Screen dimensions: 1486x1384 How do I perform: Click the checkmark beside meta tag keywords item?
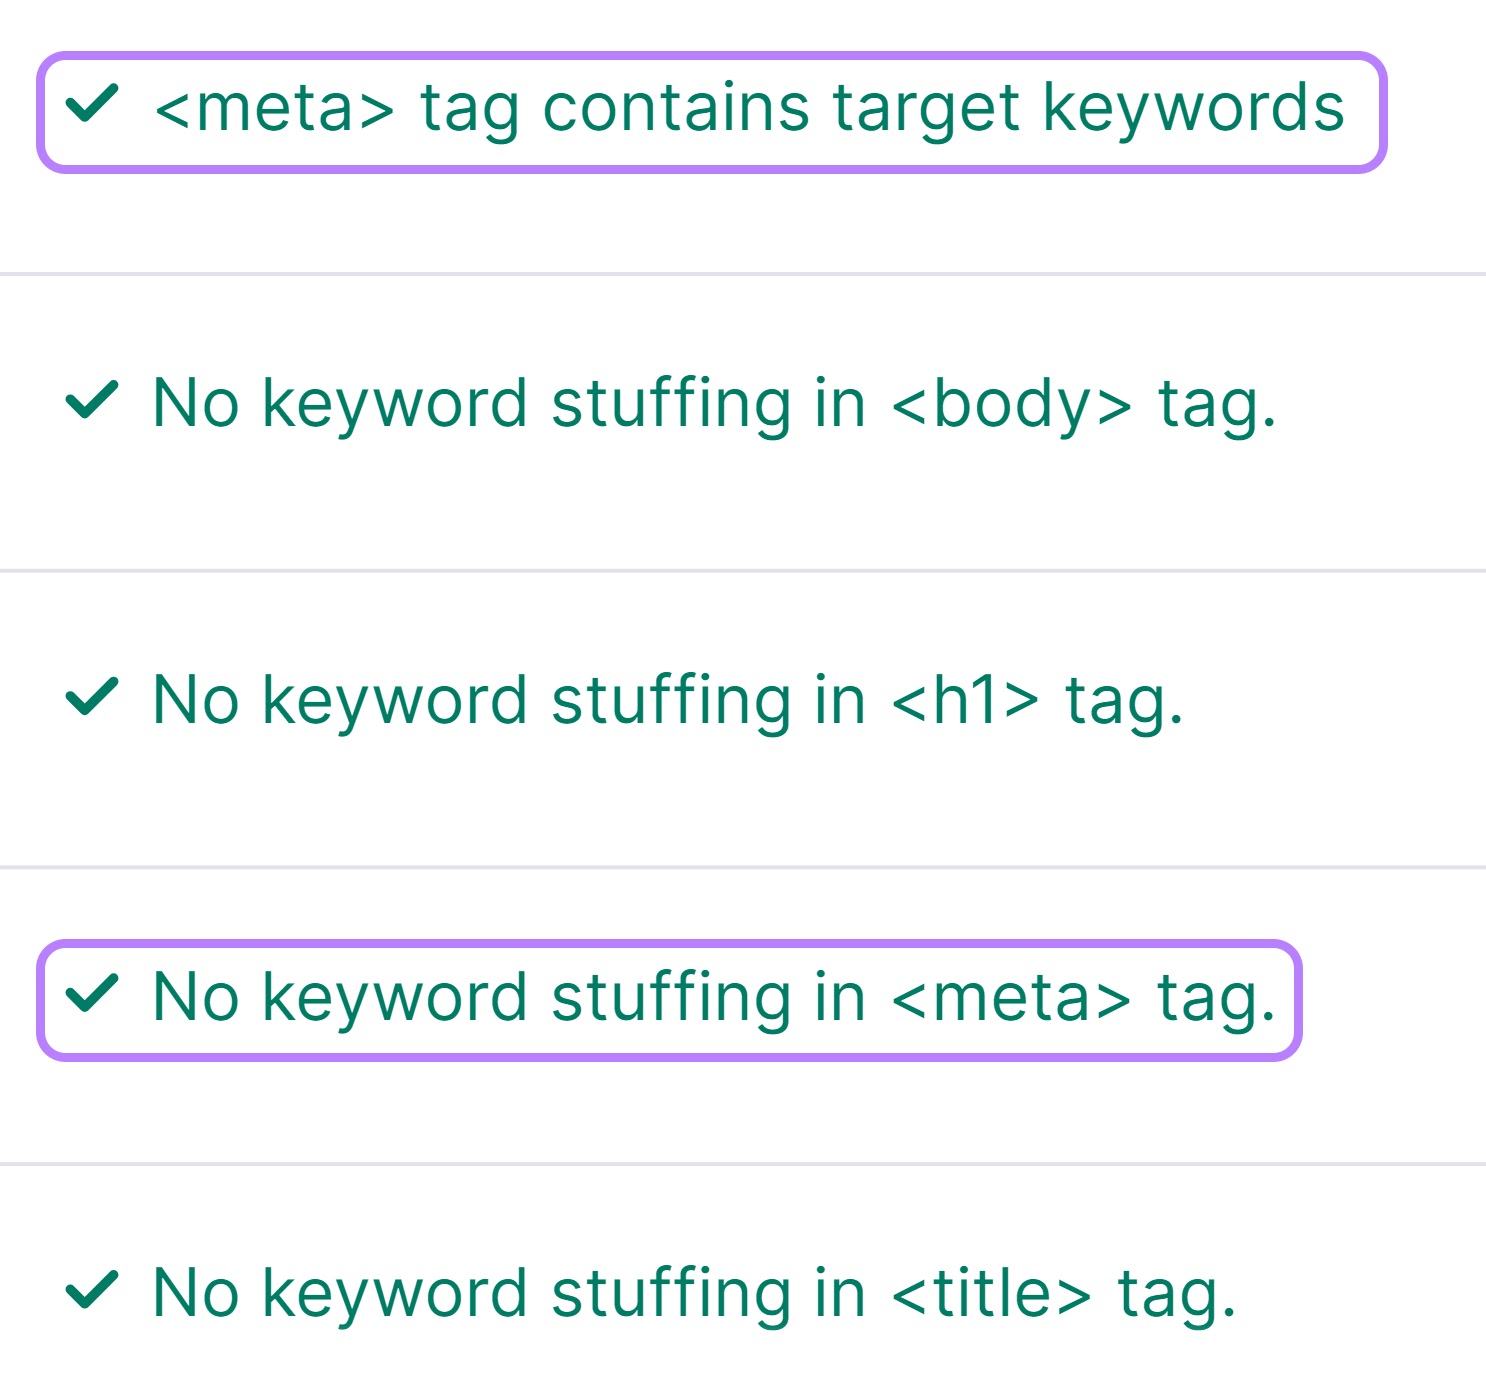point(93,104)
